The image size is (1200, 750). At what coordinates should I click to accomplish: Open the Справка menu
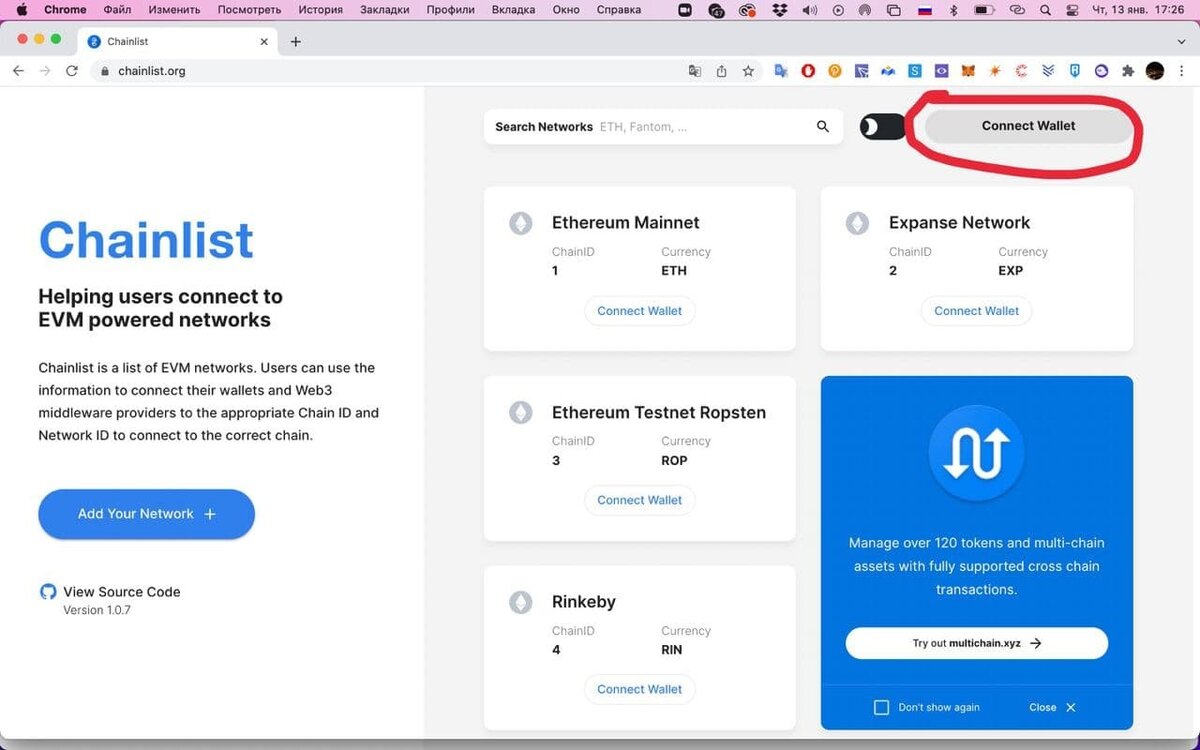click(618, 10)
